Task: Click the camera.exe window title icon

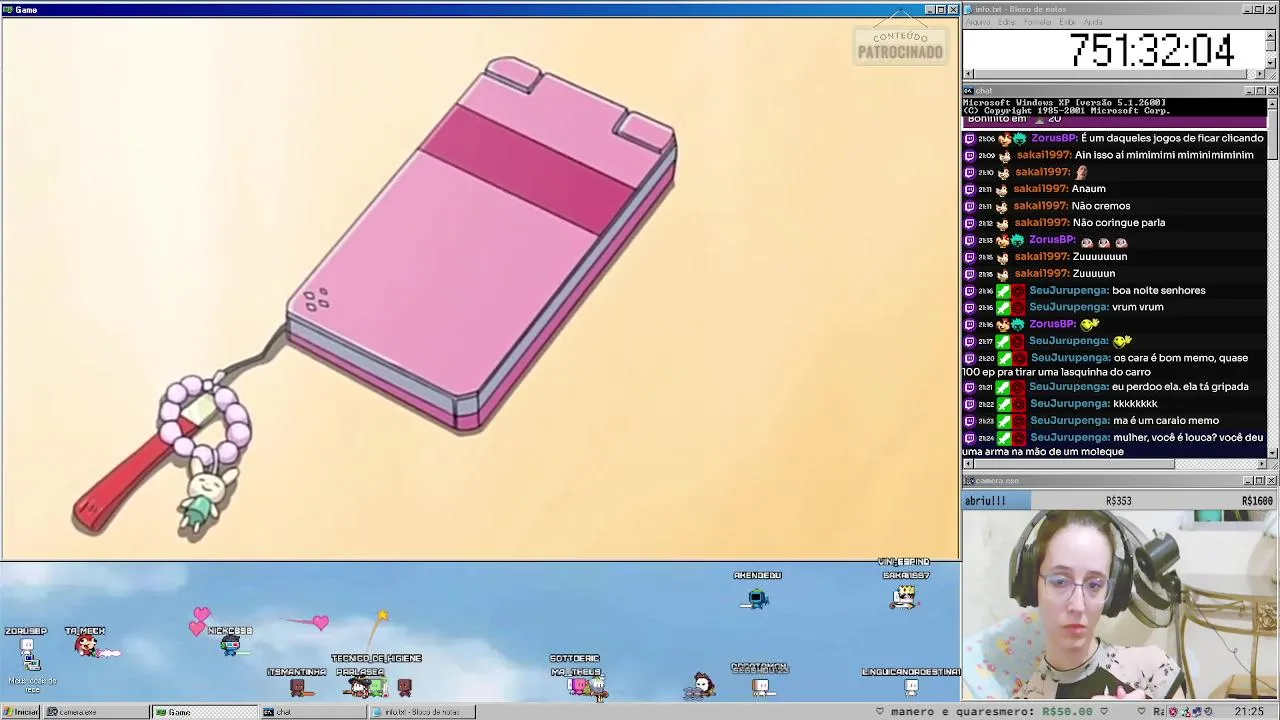Action: pos(969,481)
